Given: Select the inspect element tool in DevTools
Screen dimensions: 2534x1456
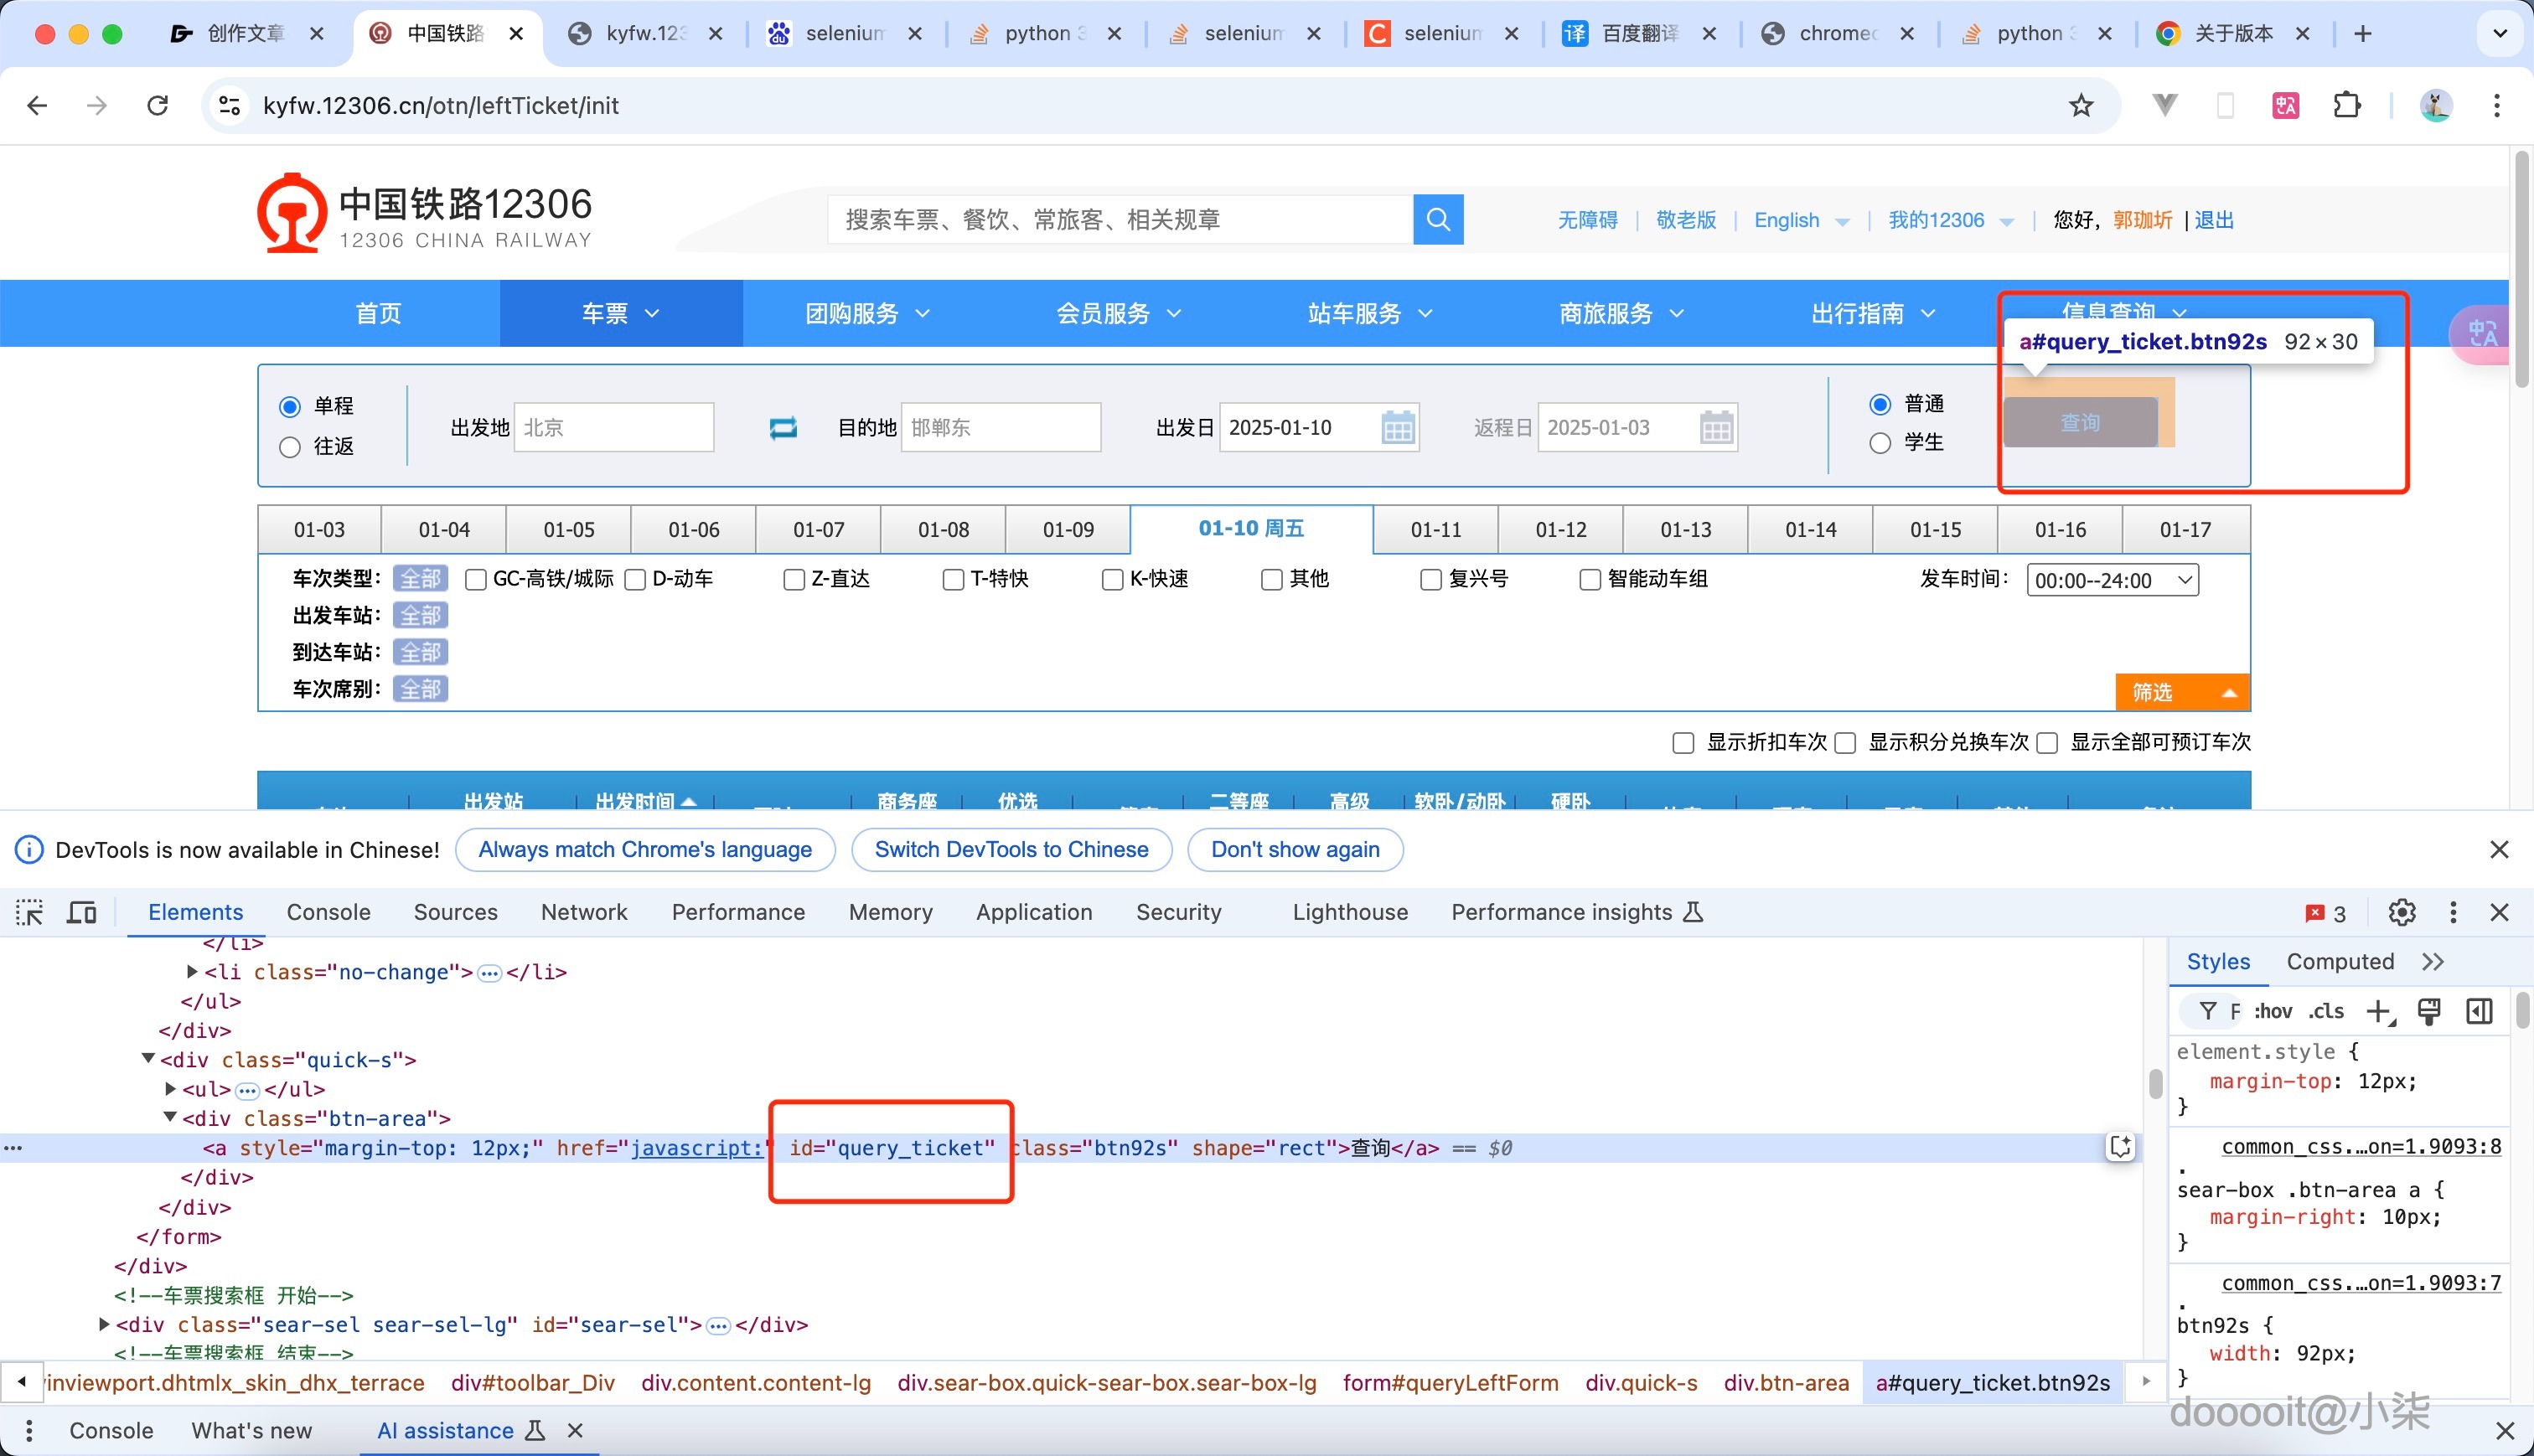Looking at the screenshot, I should point(29,912).
